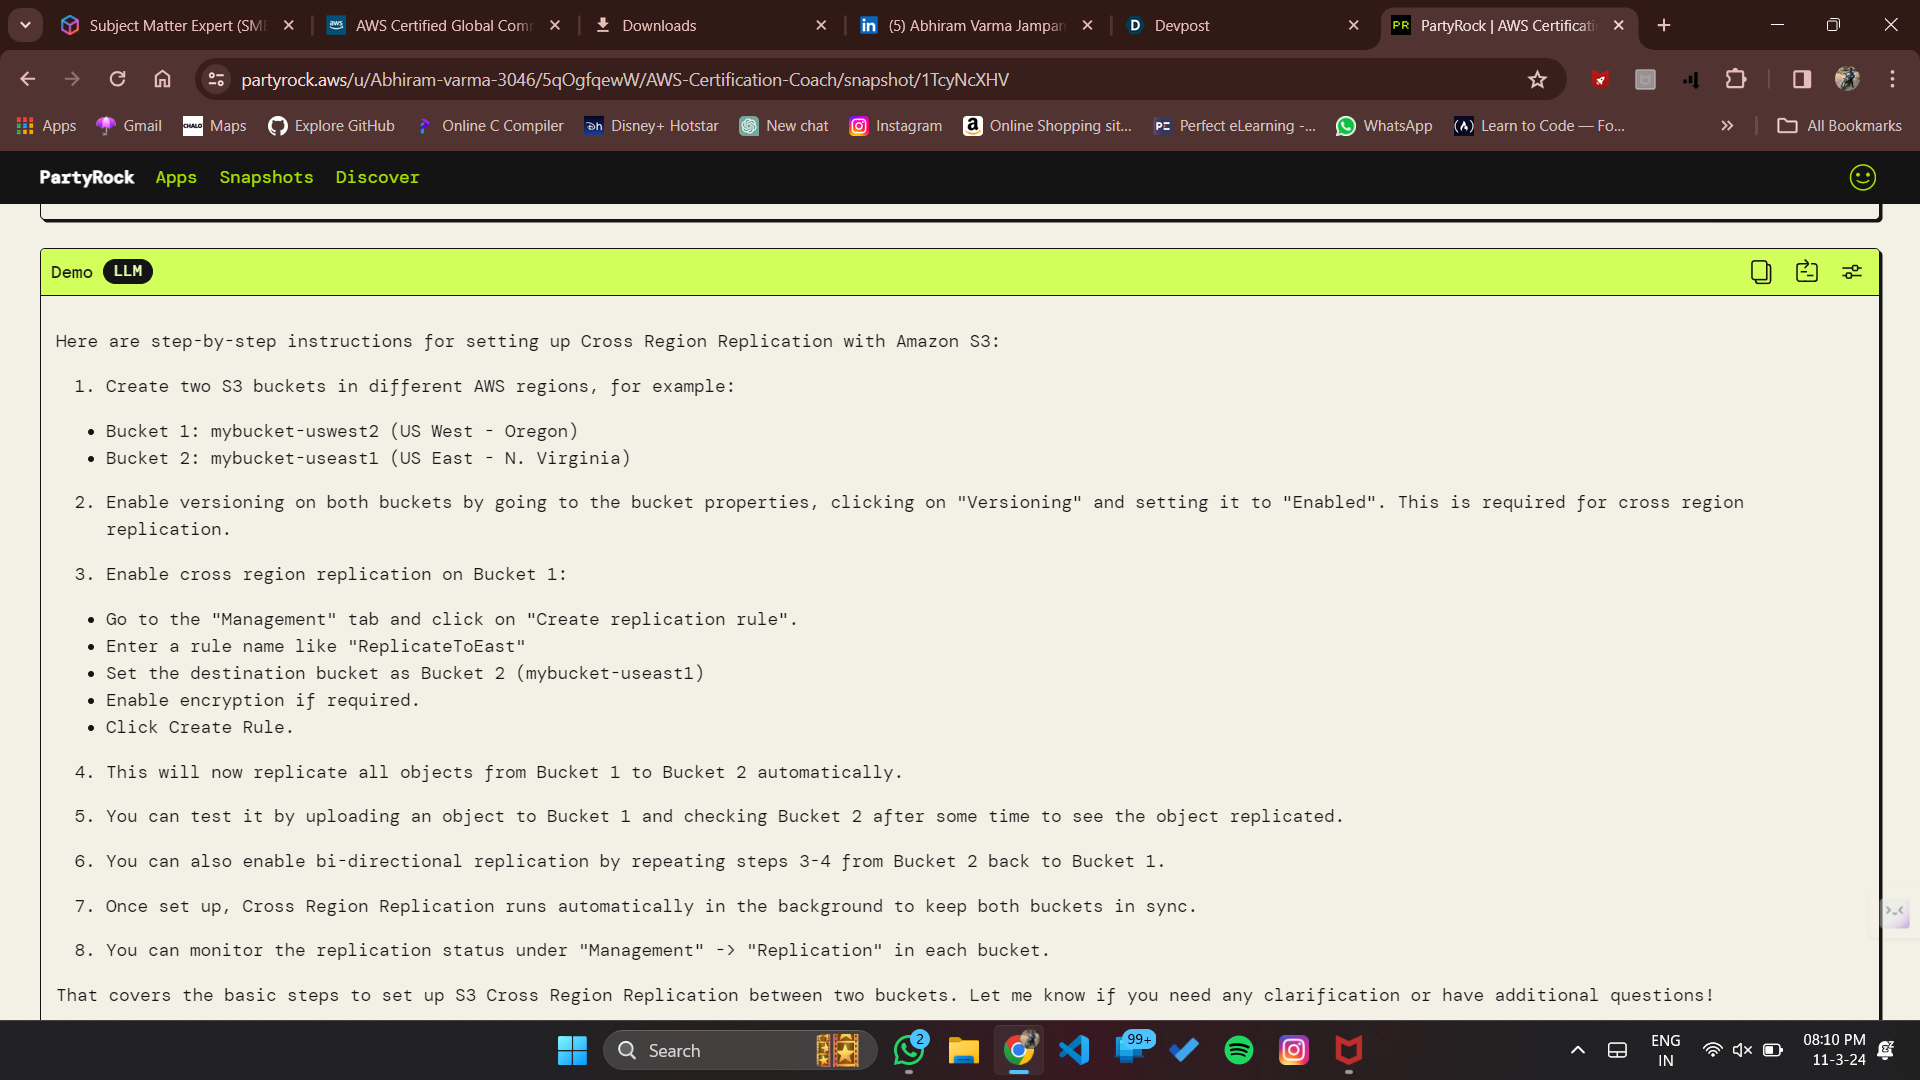This screenshot has width=1920, height=1080.
Task: Click the PartyRock home logo
Action: tap(86, 177)
